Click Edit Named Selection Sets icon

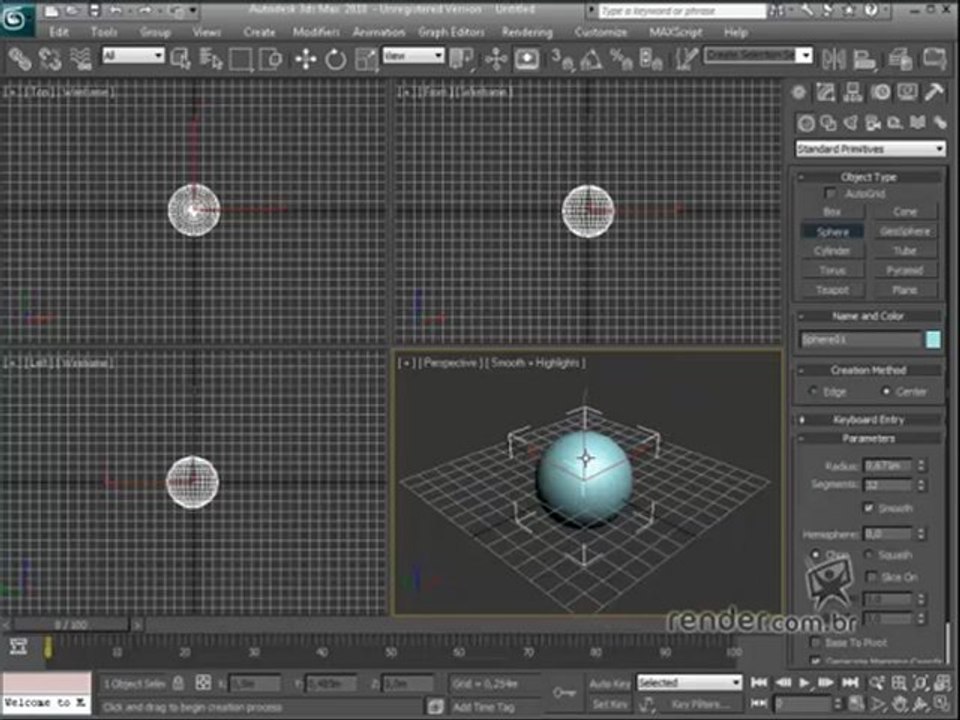(686, 59)
